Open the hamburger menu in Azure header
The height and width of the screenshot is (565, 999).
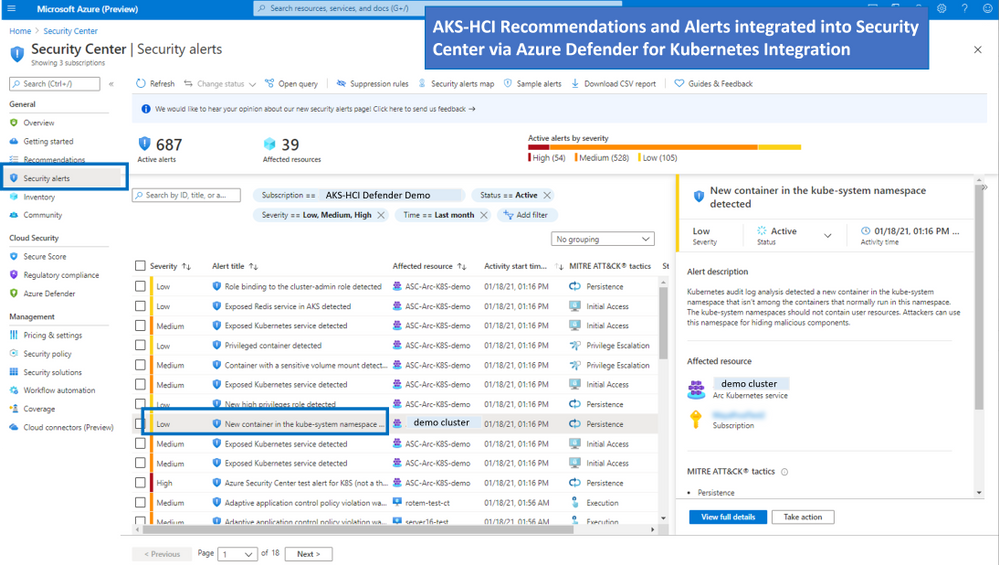(x=11, y=8)
